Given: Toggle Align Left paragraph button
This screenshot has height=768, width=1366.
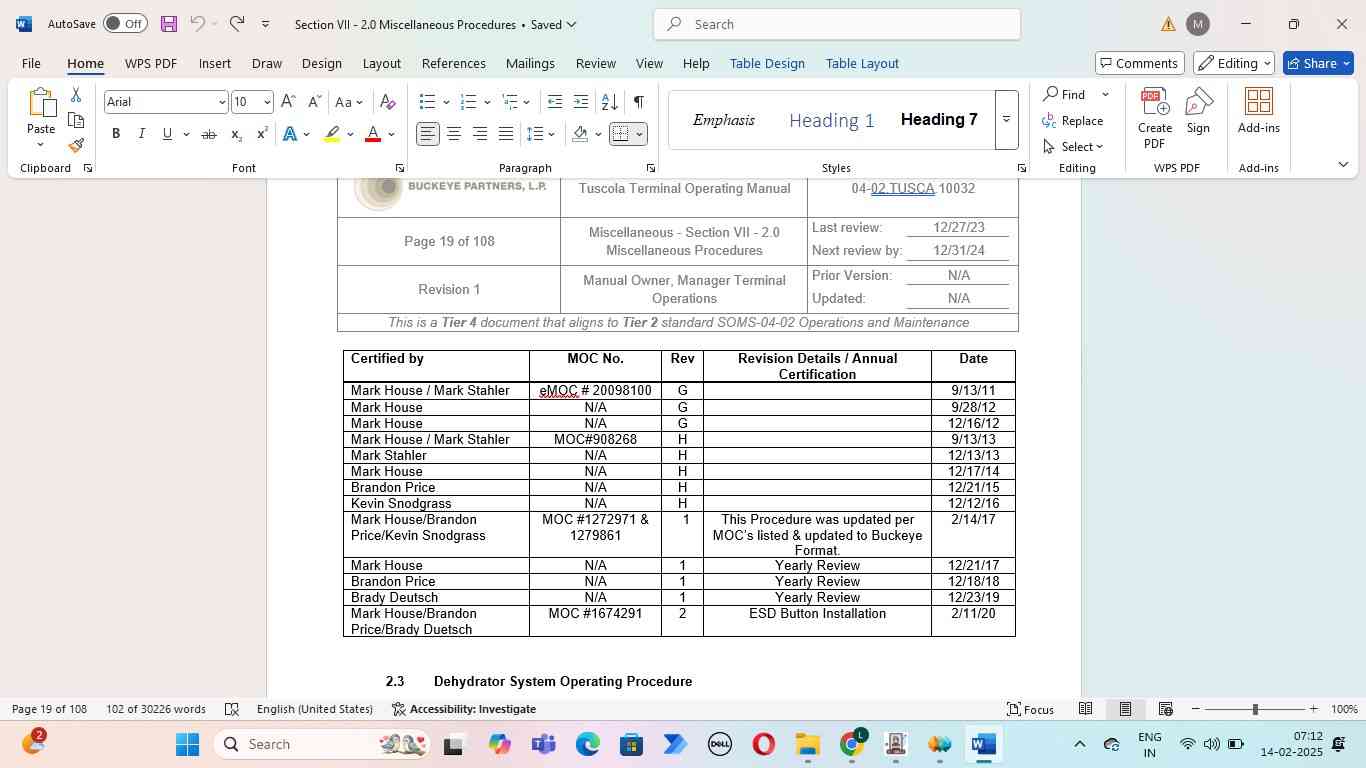Looking at the screenshot, I should [x=428, y=134].
